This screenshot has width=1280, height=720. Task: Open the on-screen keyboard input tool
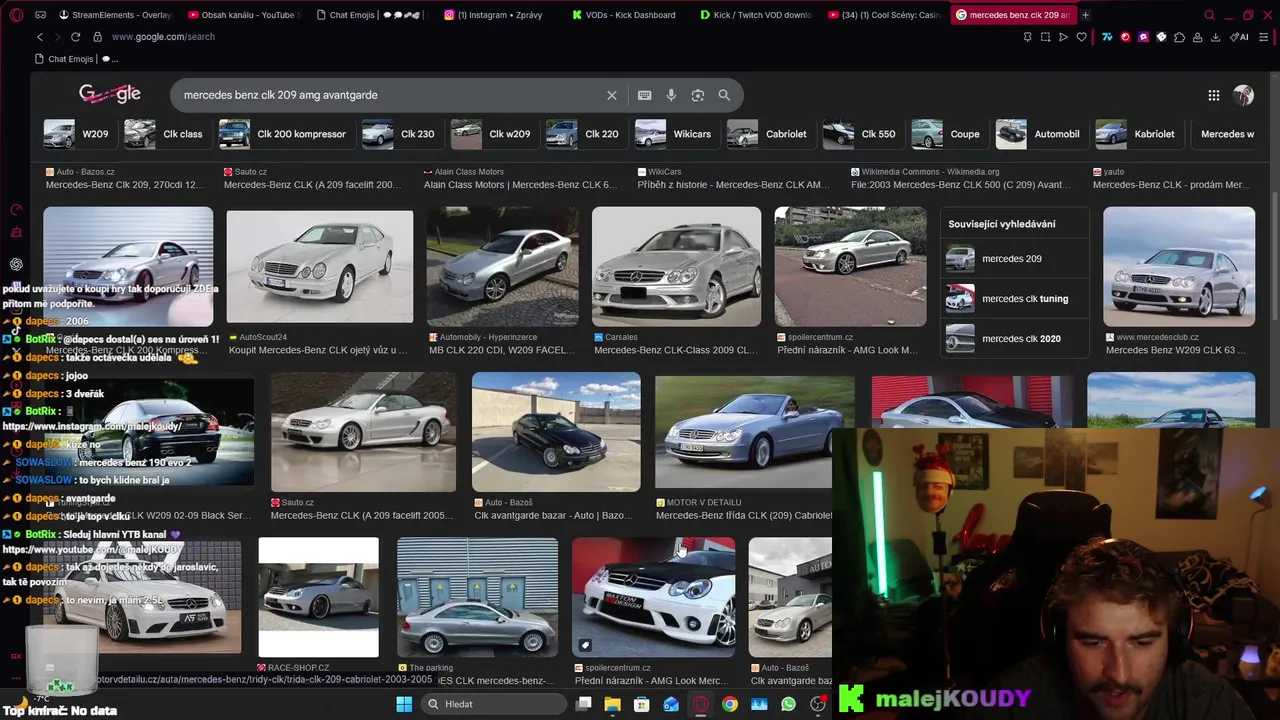point(645,95)
